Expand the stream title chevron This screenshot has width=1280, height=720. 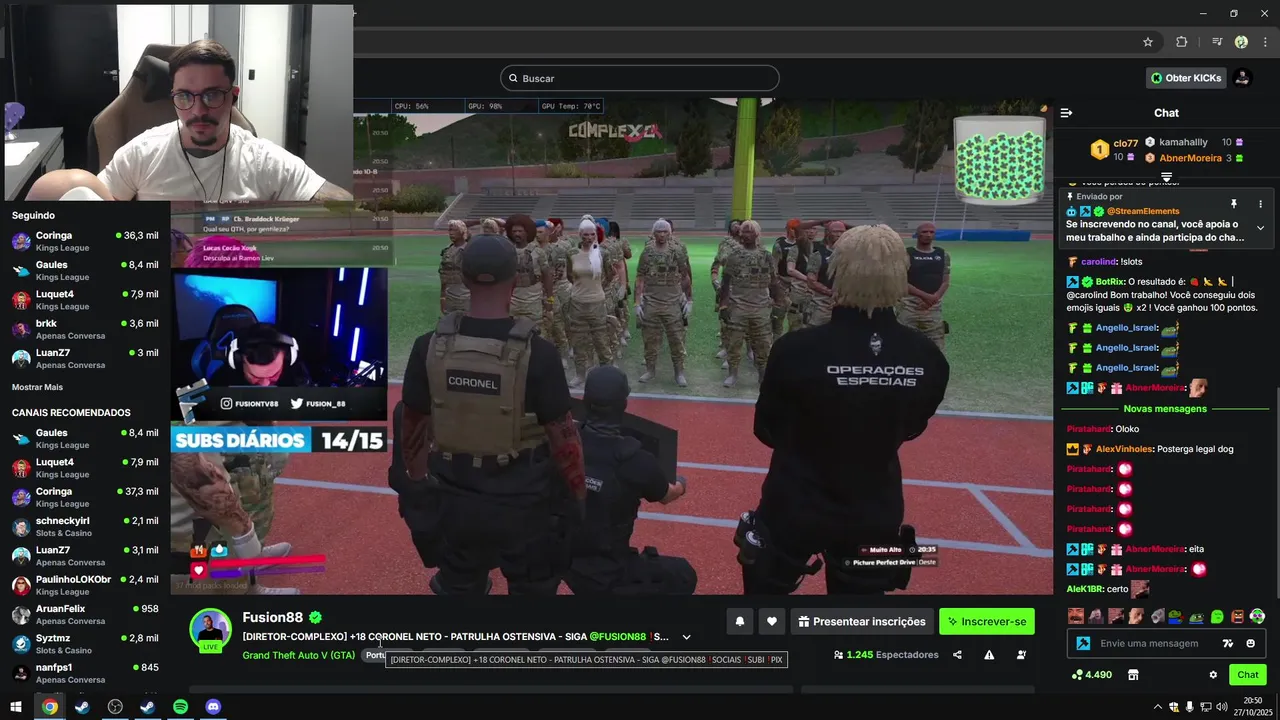click(686, 637)
